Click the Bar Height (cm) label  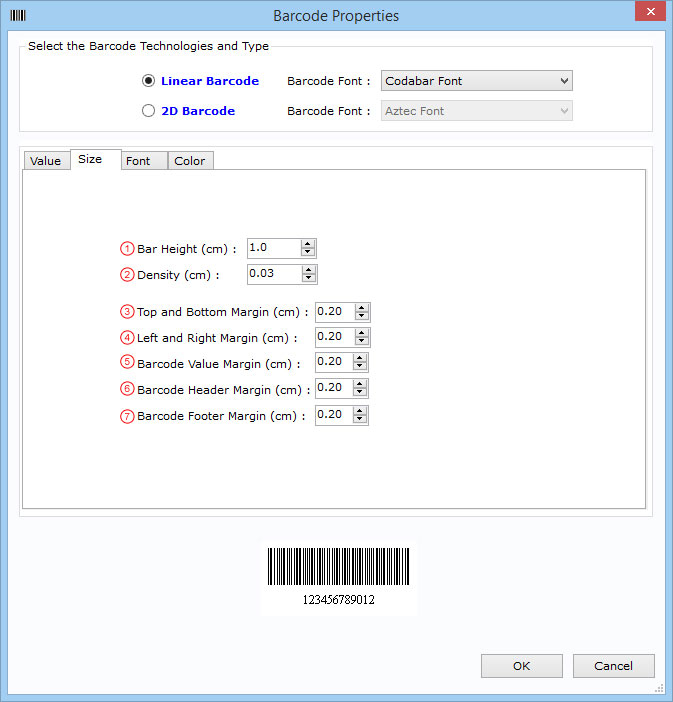pos(186,249)
